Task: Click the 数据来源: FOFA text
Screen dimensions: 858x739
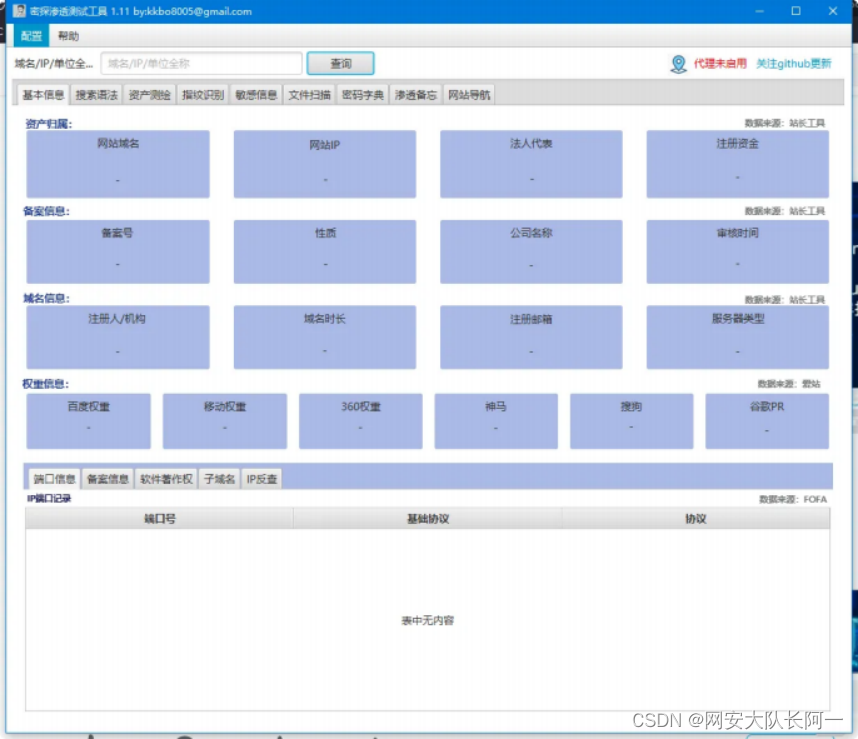Action: tap(793, 499)
